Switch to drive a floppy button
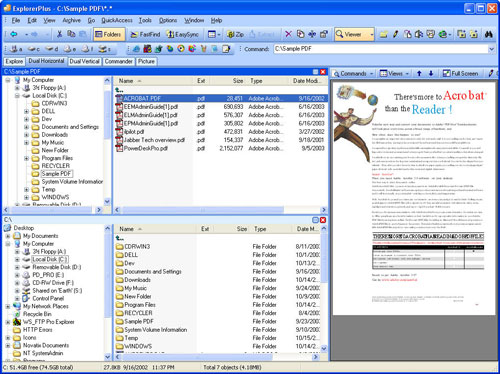Viewport: 500px width, 374px height. point(16,49)
